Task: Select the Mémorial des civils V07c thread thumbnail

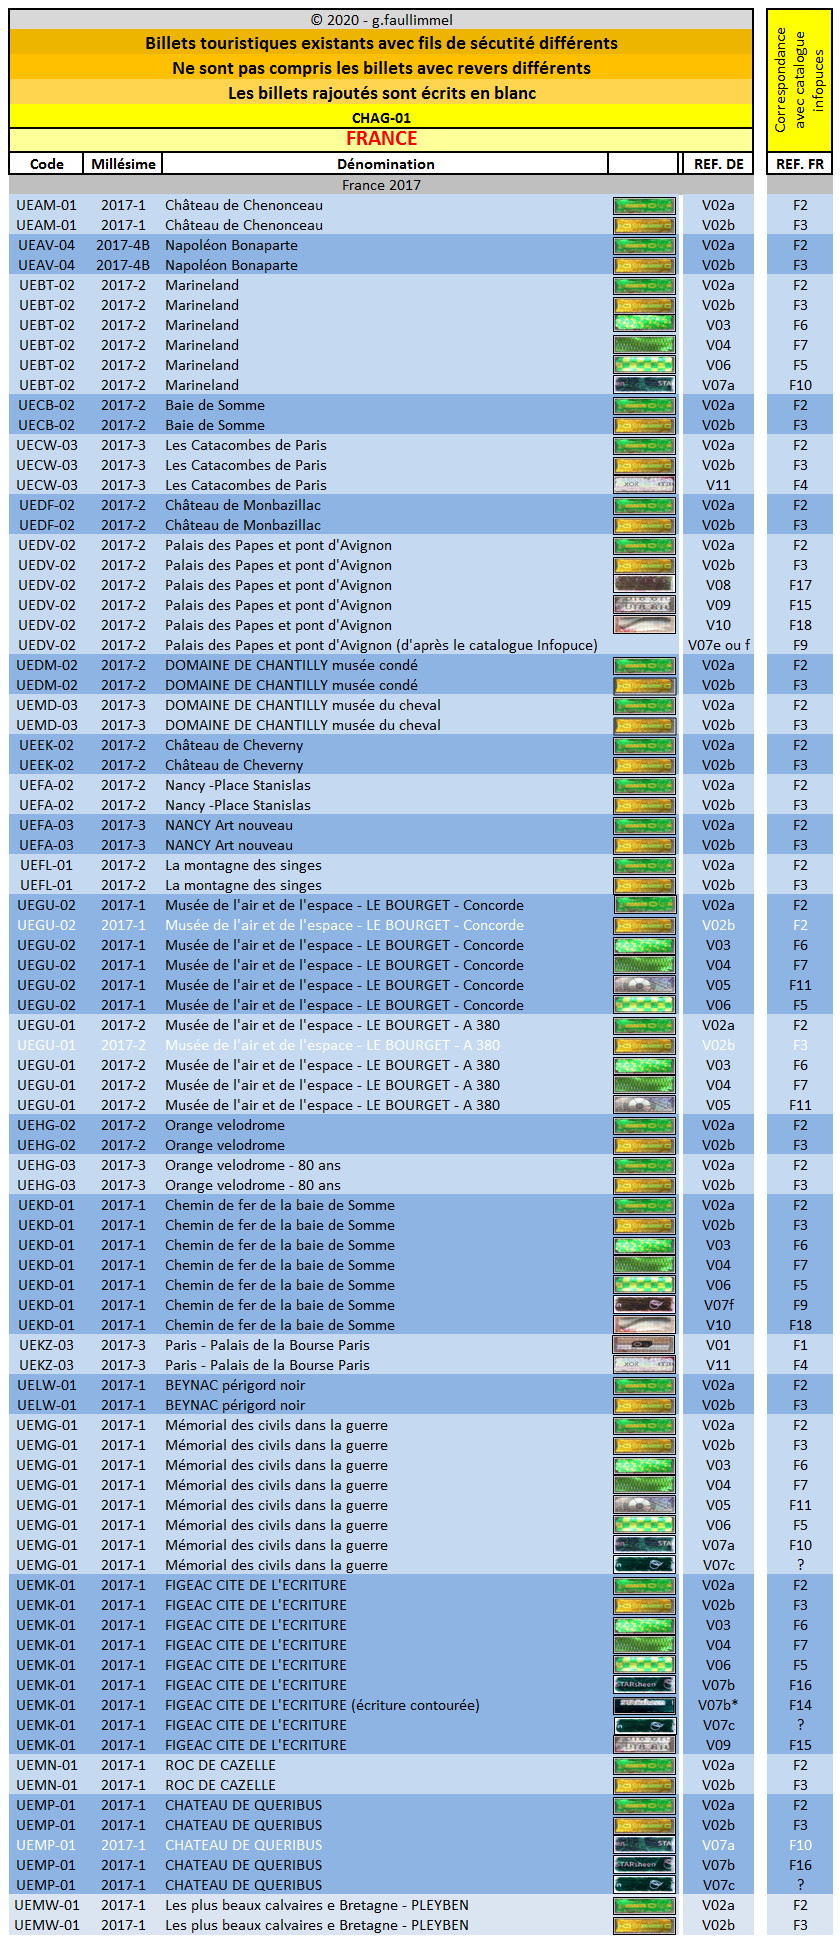Action: pyautogui.click(x=644, y=1565)
